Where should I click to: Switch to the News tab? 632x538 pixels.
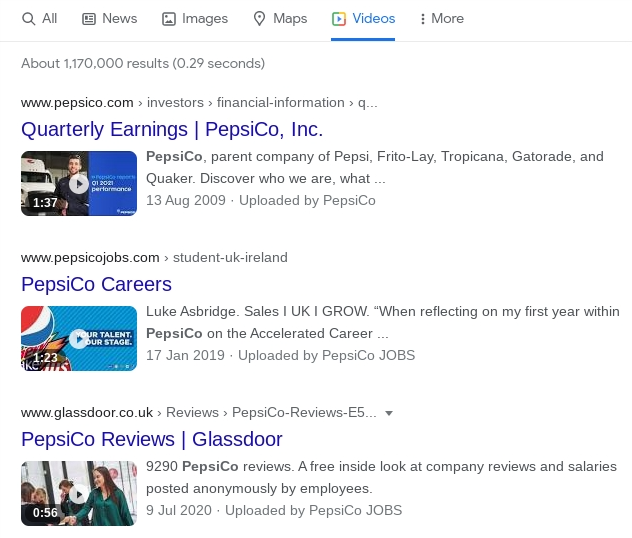[119, 19]
